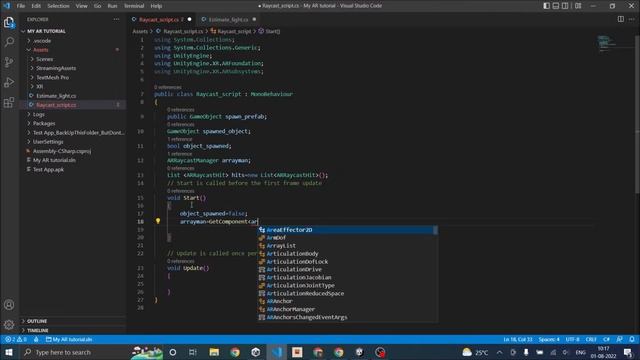
Task: Show errors and warnings in status bar
Action: pyautogui.click(x=16, y=340)
